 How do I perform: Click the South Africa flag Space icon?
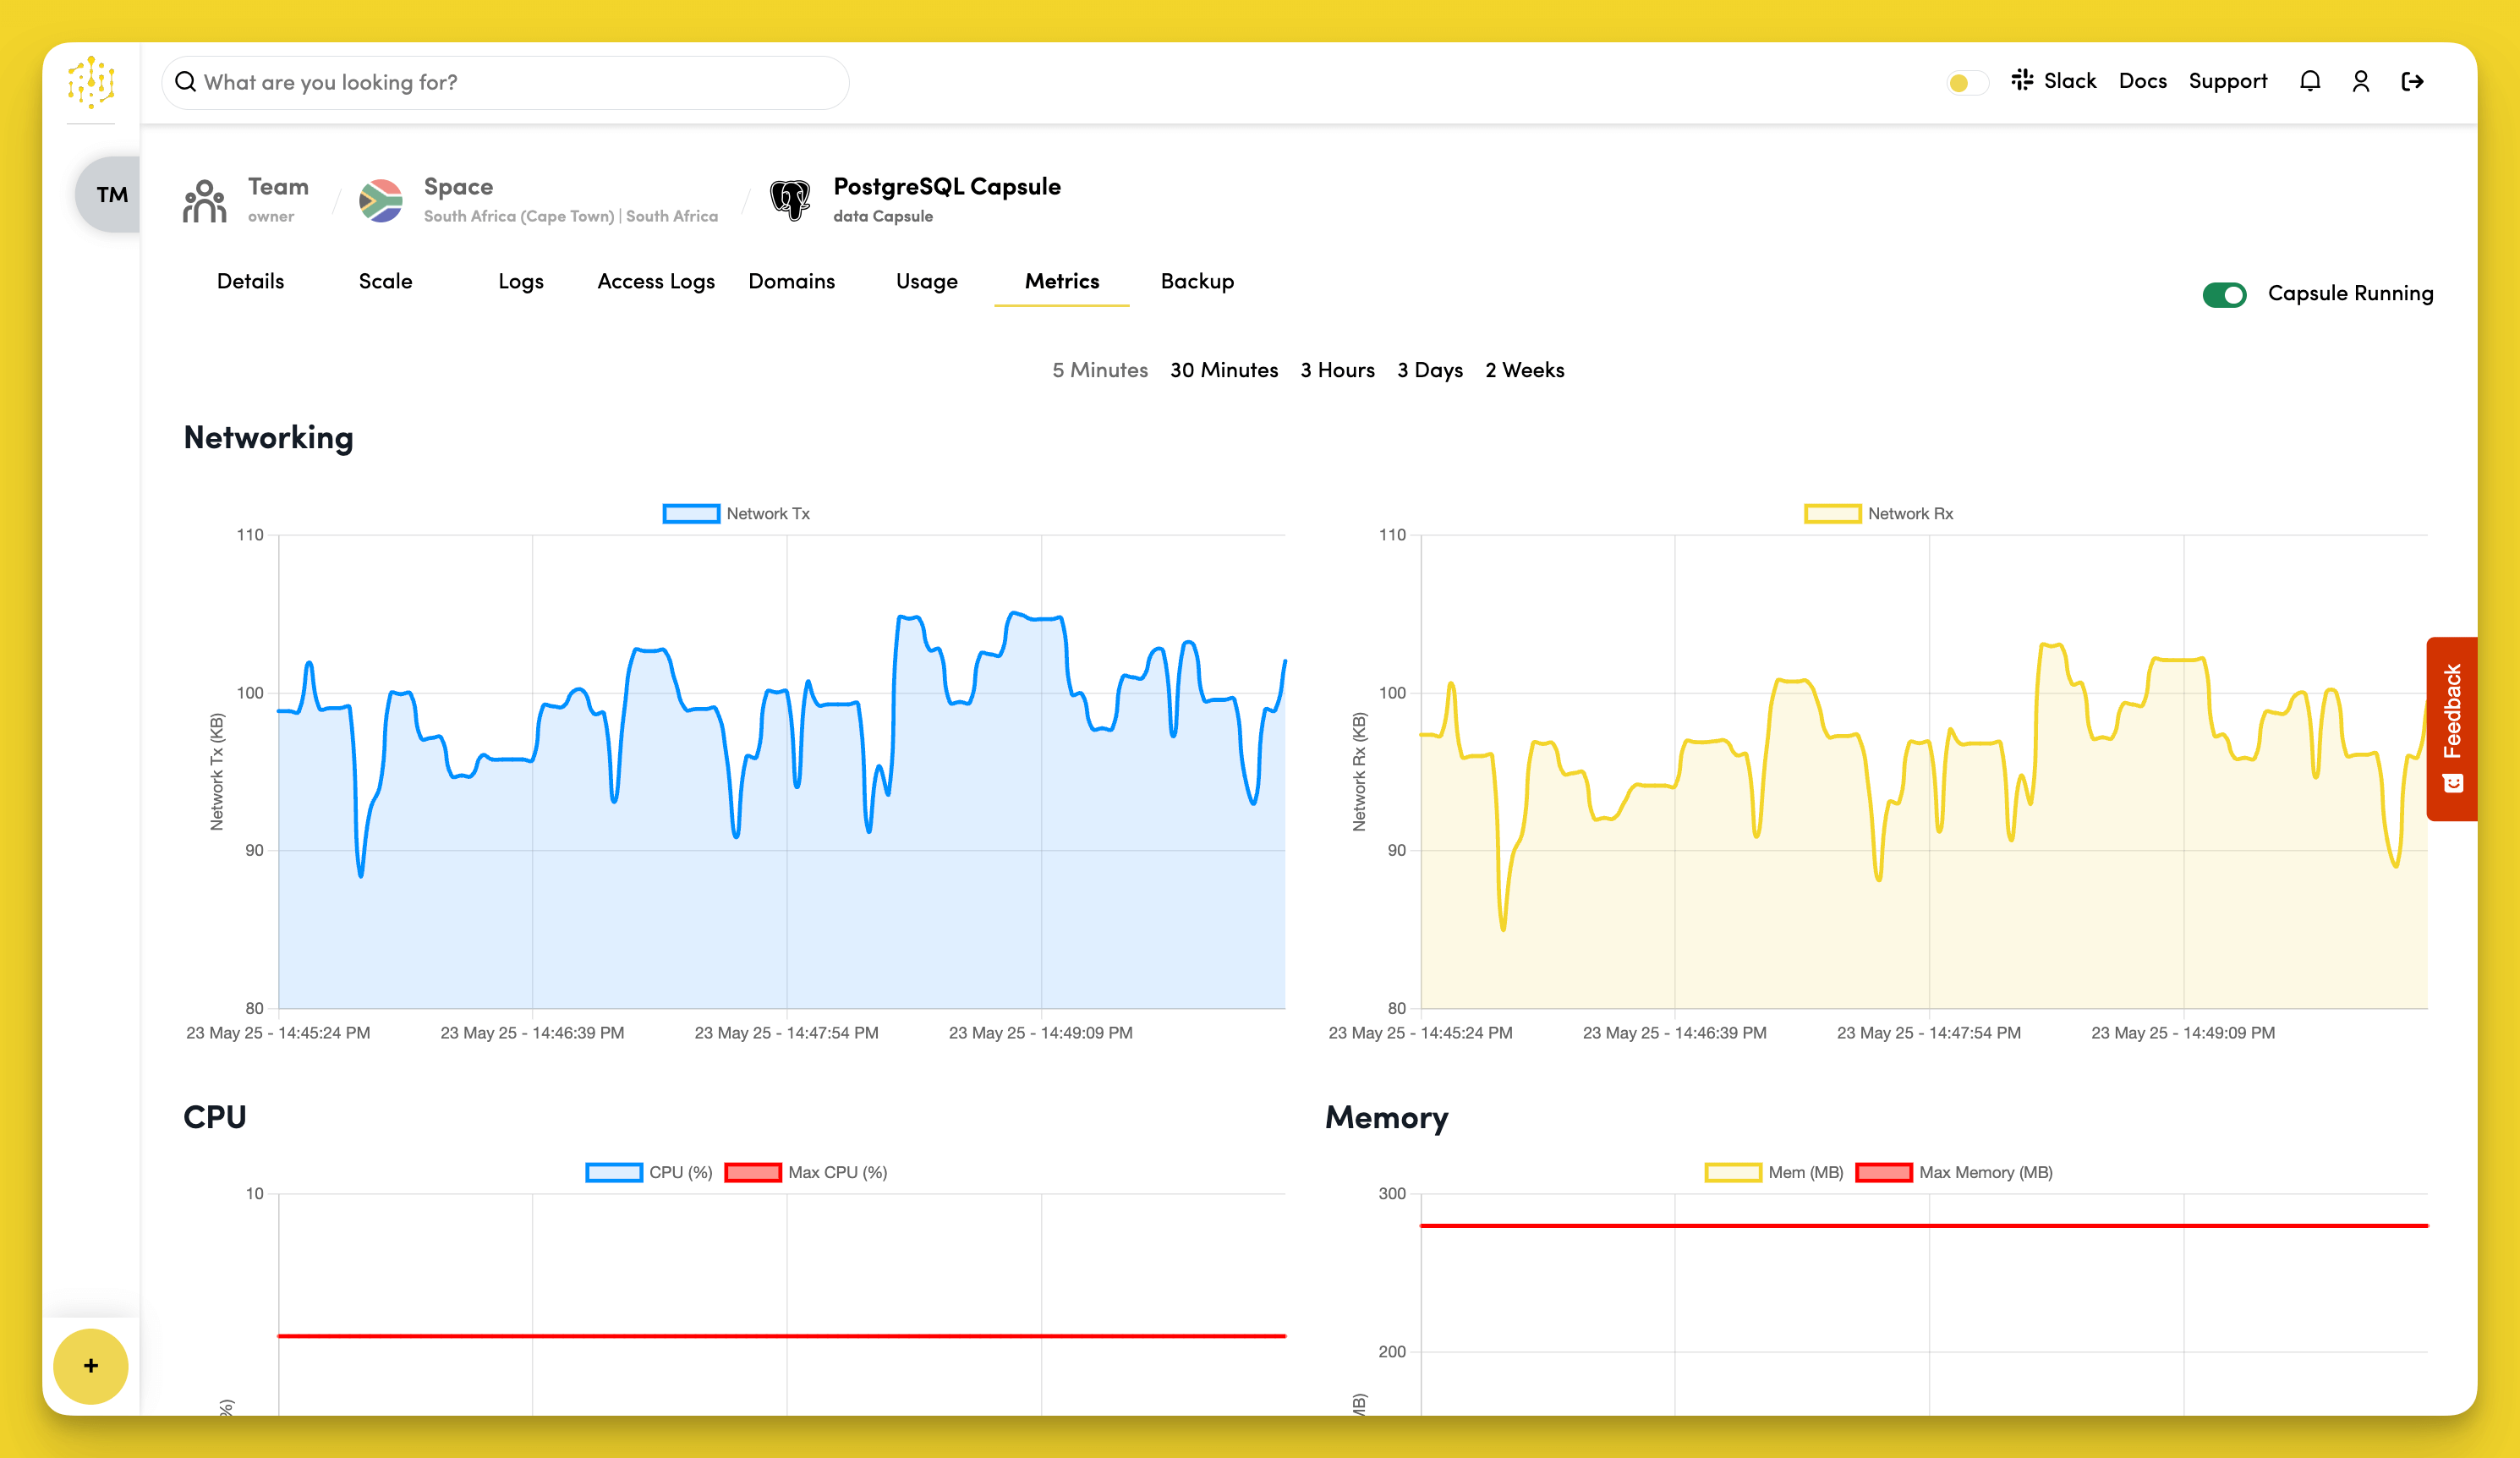pos(381,199)
